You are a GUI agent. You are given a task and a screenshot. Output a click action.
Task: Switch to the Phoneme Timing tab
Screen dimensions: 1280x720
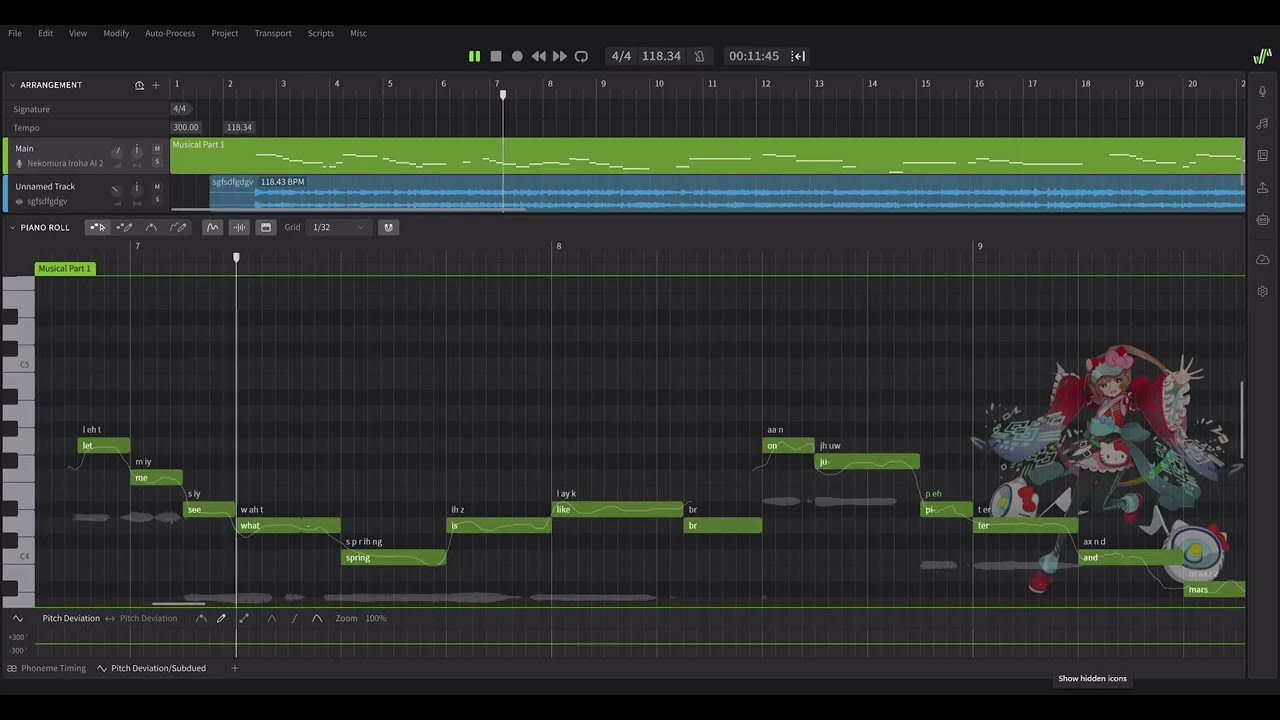tap(46, 668)
